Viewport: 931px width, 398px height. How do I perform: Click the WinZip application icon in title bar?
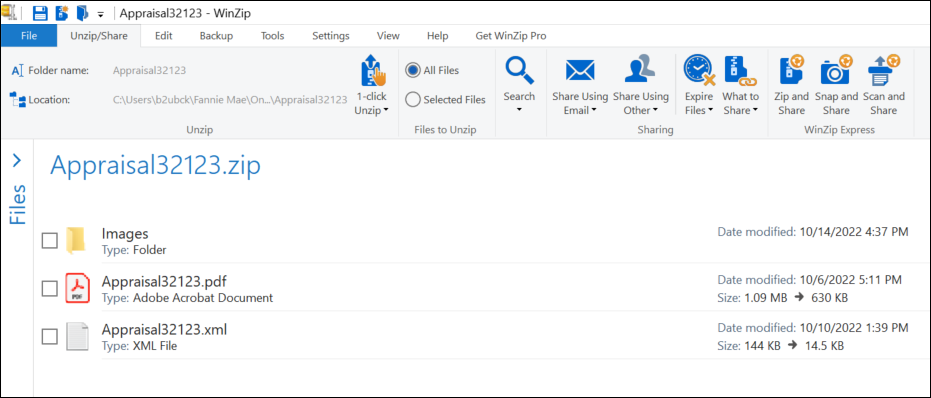click(x=9, y=12)
